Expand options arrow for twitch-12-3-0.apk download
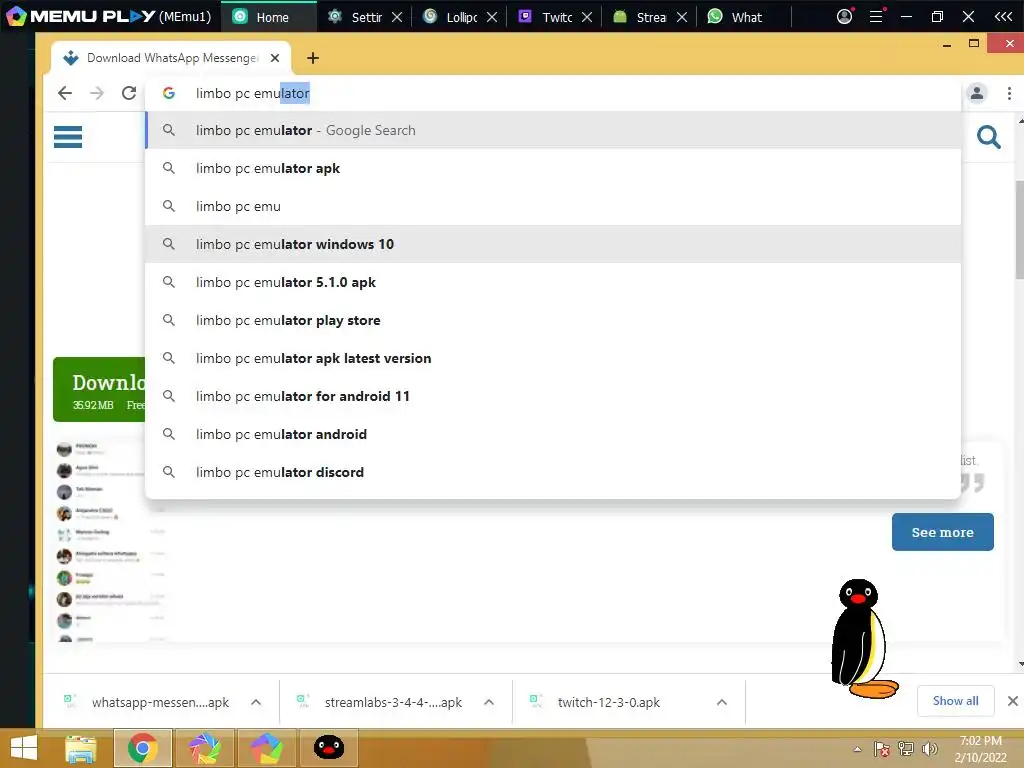This screenshot has width=1024, height=768. coord(722,702)
